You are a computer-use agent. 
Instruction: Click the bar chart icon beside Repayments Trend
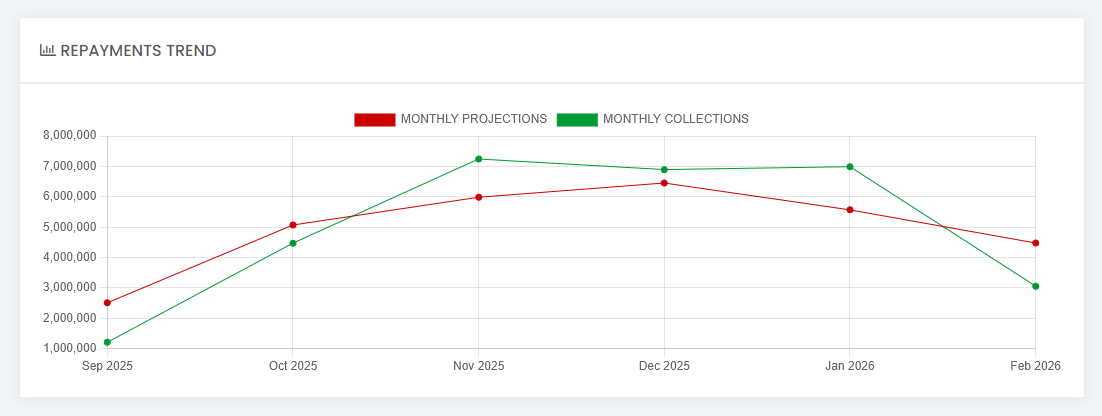(x=47, y=50)
